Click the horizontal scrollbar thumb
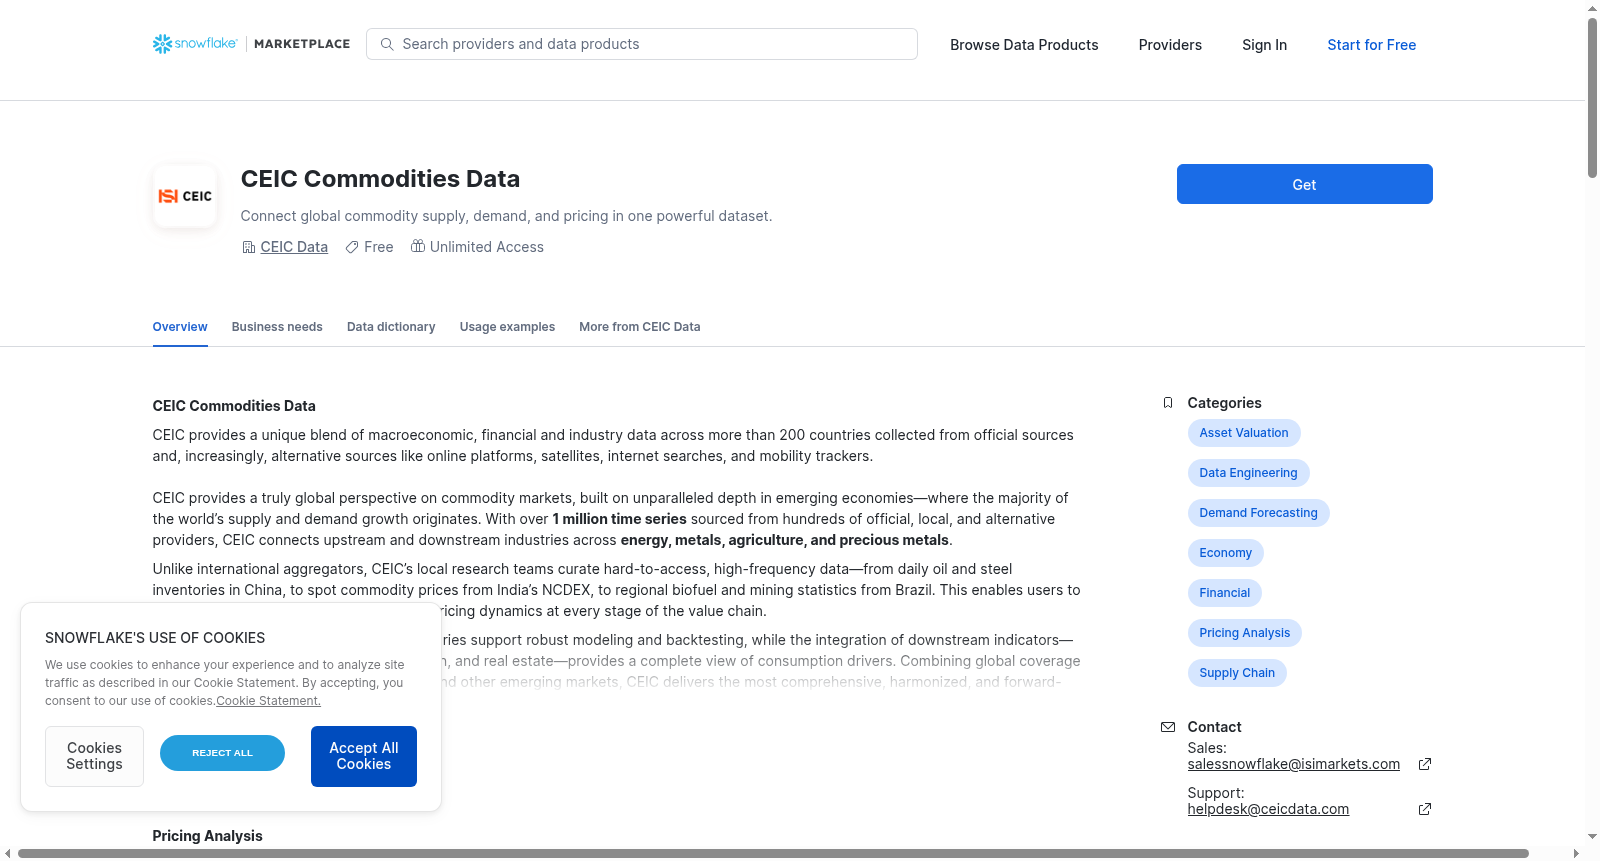The width and height of the screenshot is (1600, 861). [x=773, y=853]
